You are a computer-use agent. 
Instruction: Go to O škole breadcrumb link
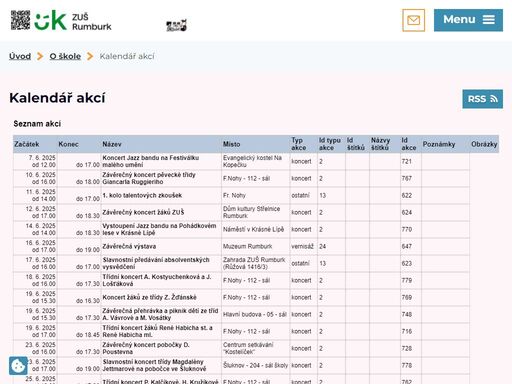tap(65, 56)
